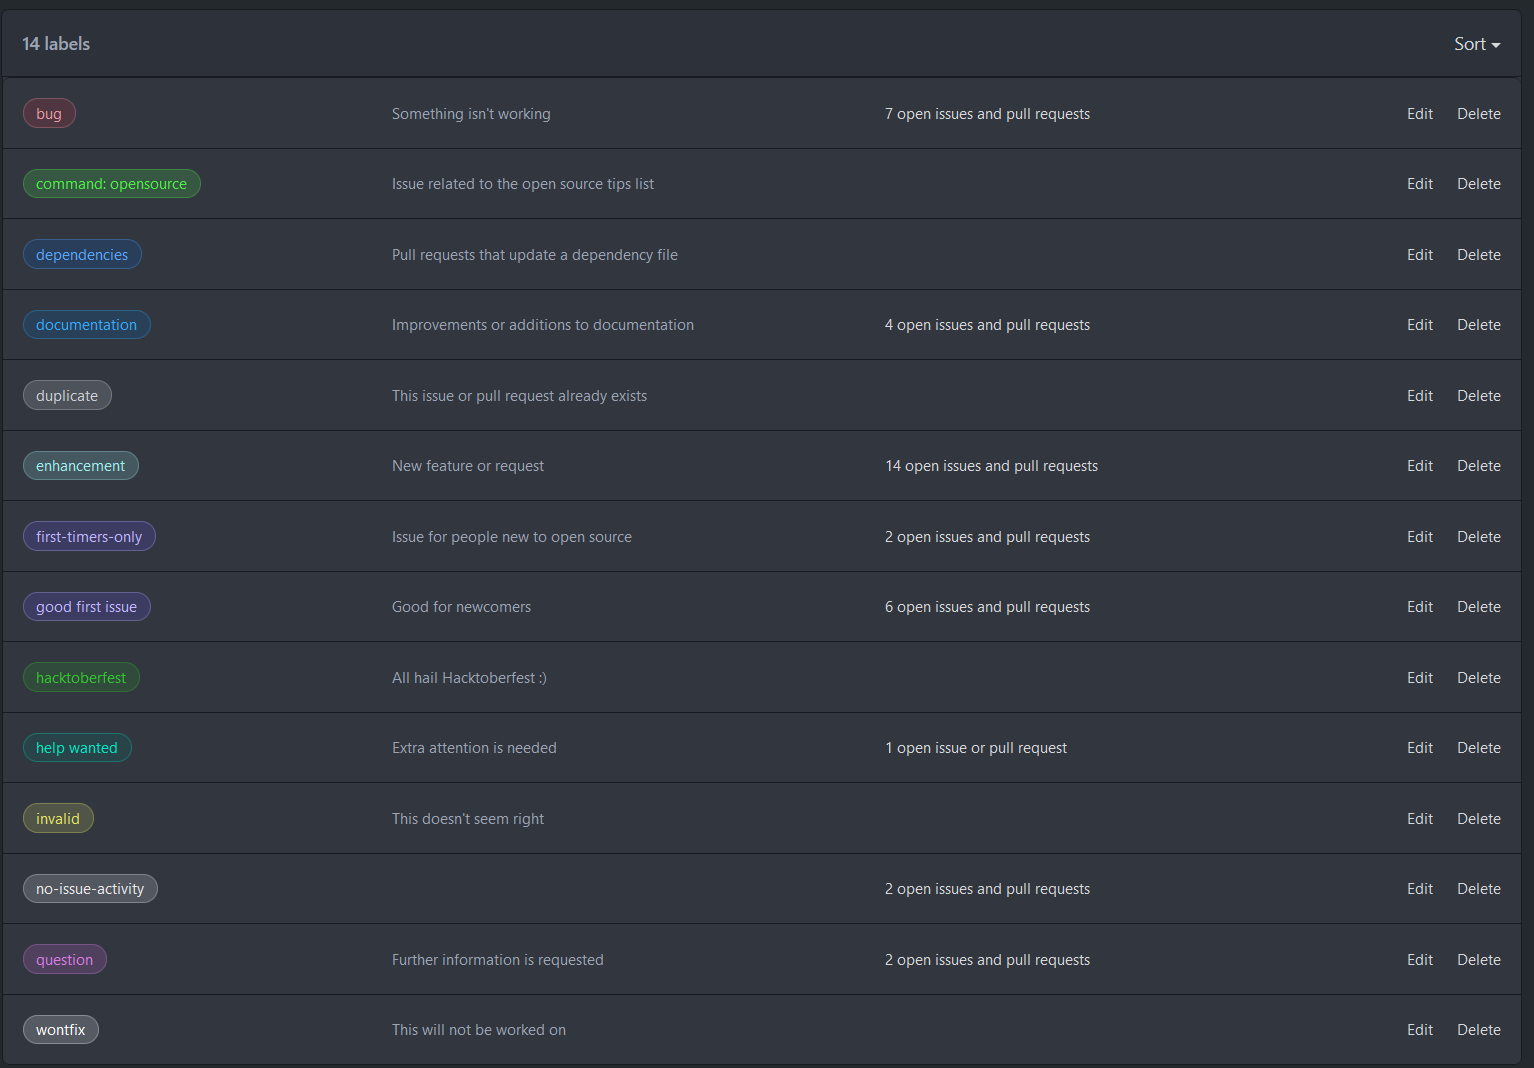This screenshot has height=1068, width=1534.
Task: View 7 open issues for bug label
Action: point(987,114)
